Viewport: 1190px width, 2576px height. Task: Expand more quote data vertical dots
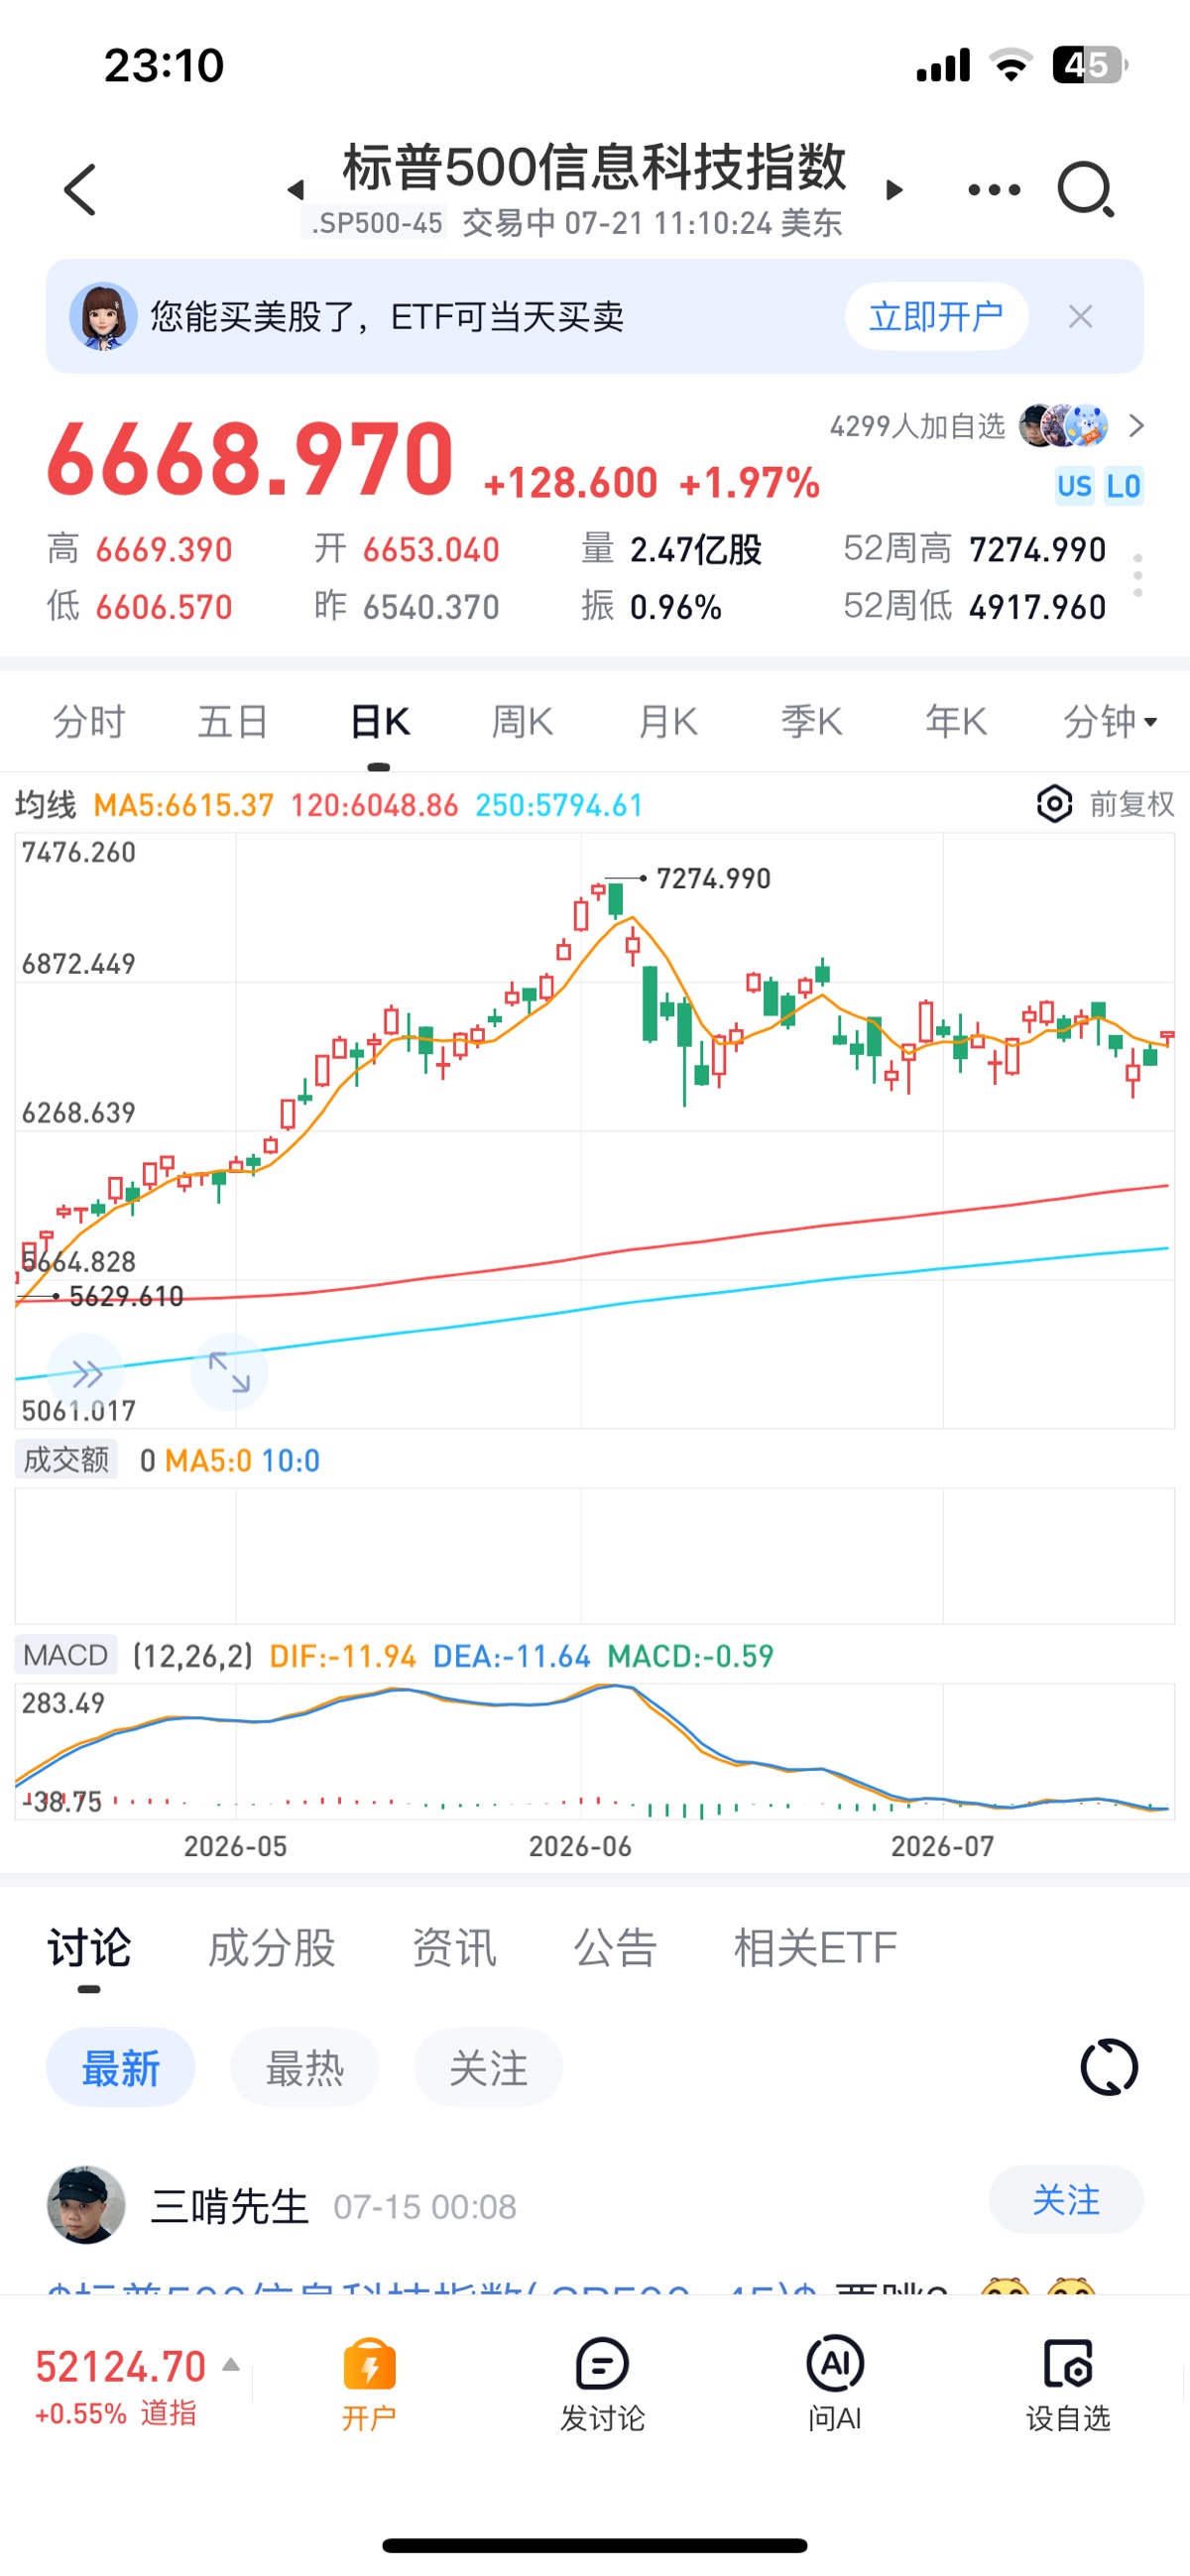coord(1137,576)
